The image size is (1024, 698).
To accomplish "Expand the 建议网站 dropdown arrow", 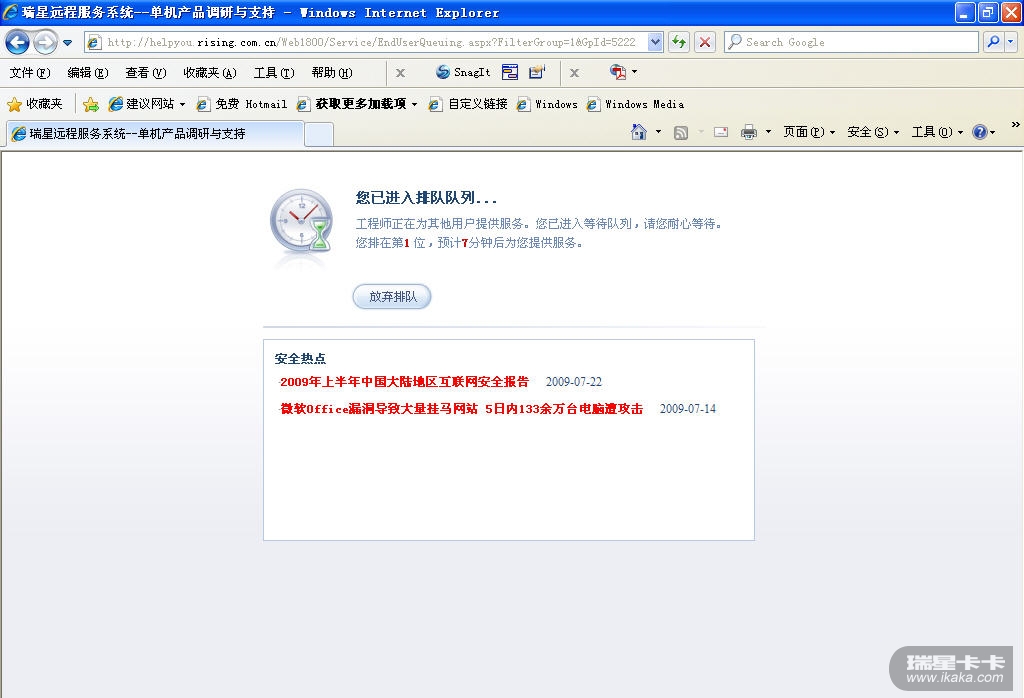I will click(182, 104).
